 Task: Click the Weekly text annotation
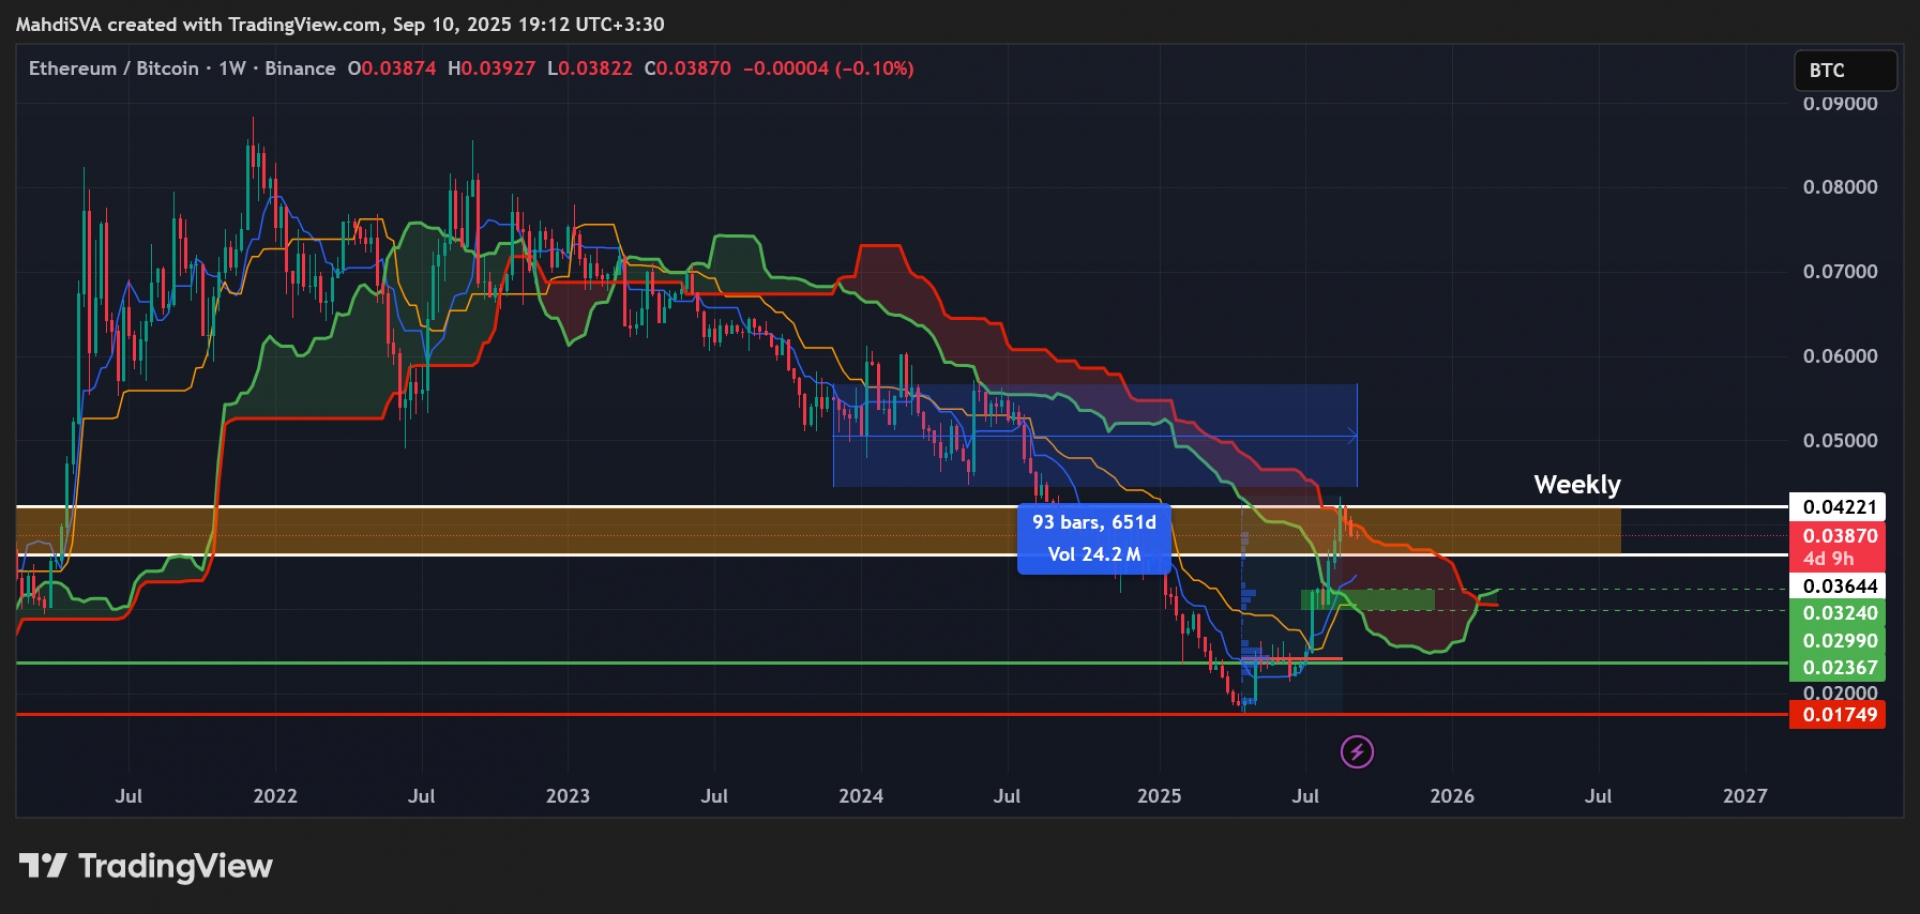(x=1576, y=485)
